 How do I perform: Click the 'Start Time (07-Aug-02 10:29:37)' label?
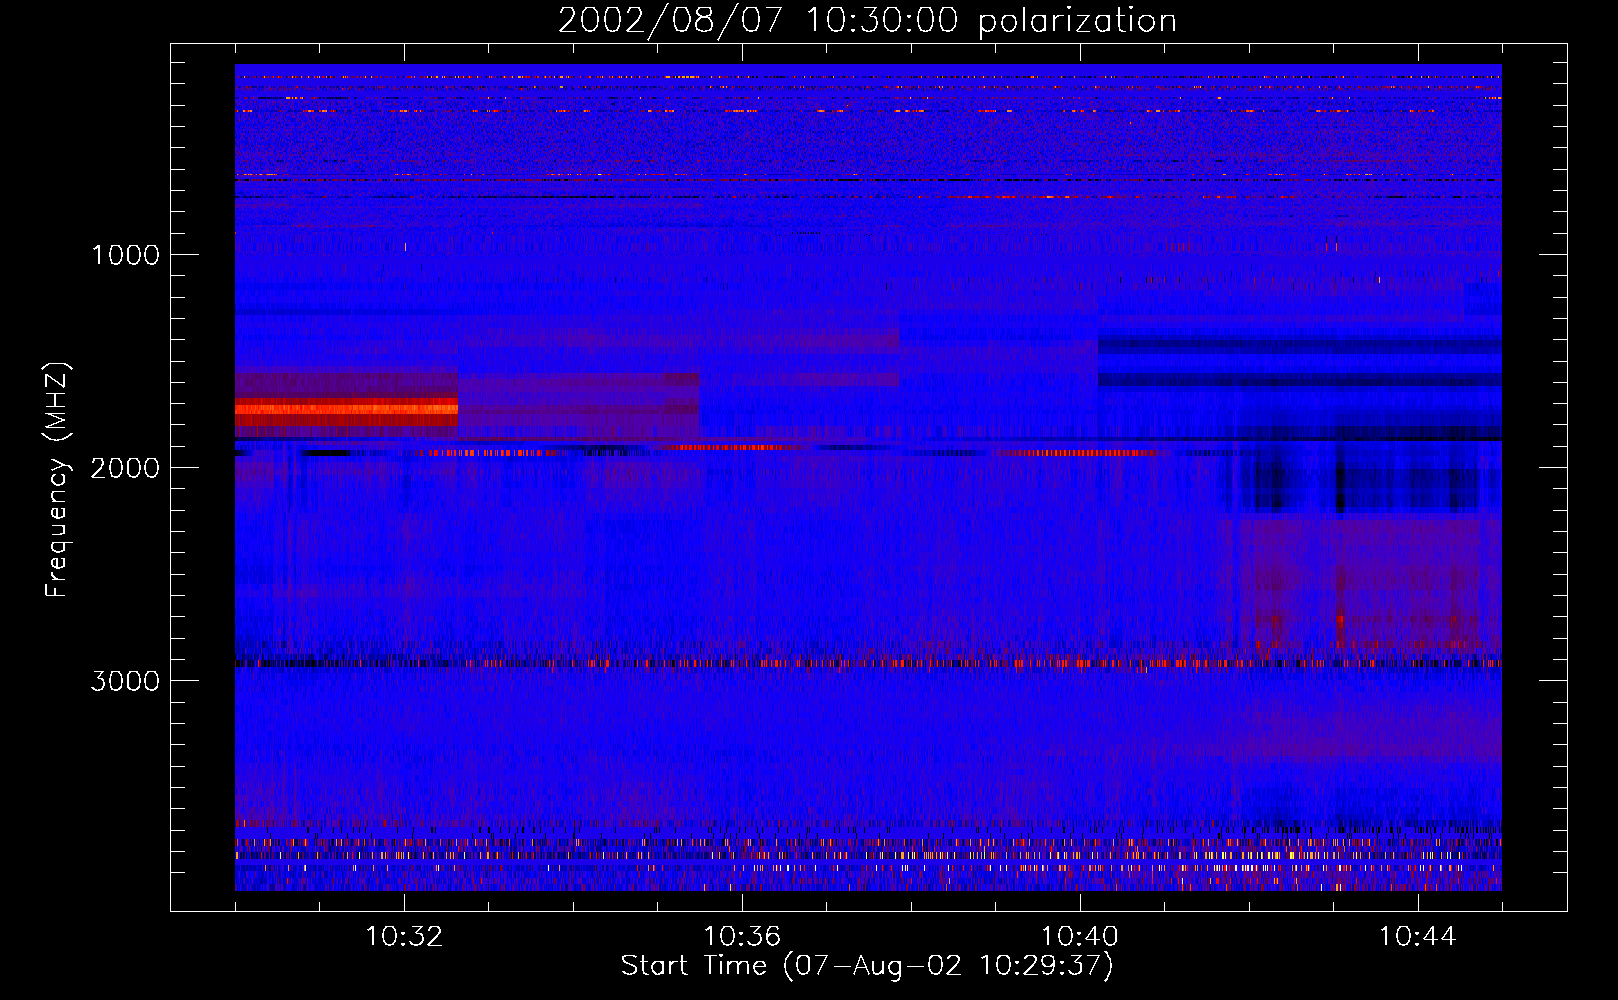(867, 966)
